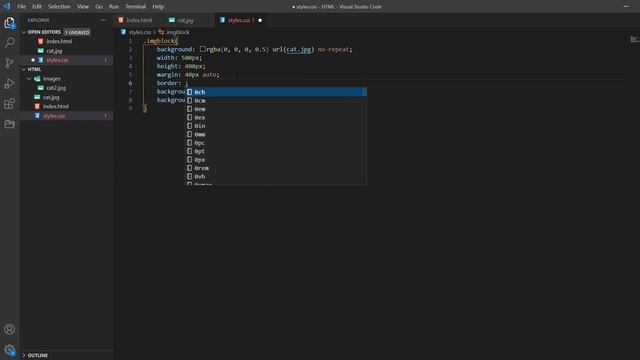The height and width of the screenshot is (360, 640).
Task: Open the Run and Debug view
Action: [x=9, y=84]
